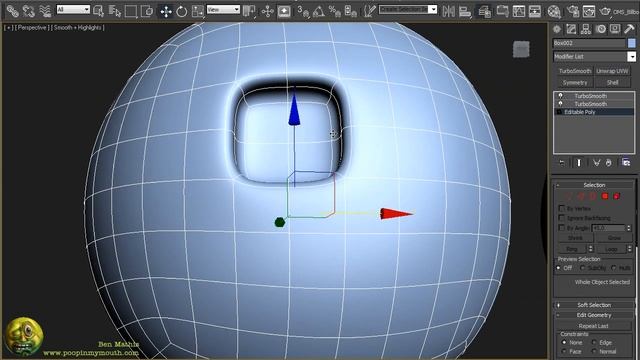The width and height of the screenshot is (640, 360).
Task: Toggle the 3D Snaps icon
Action: click(x=303, y=11)
